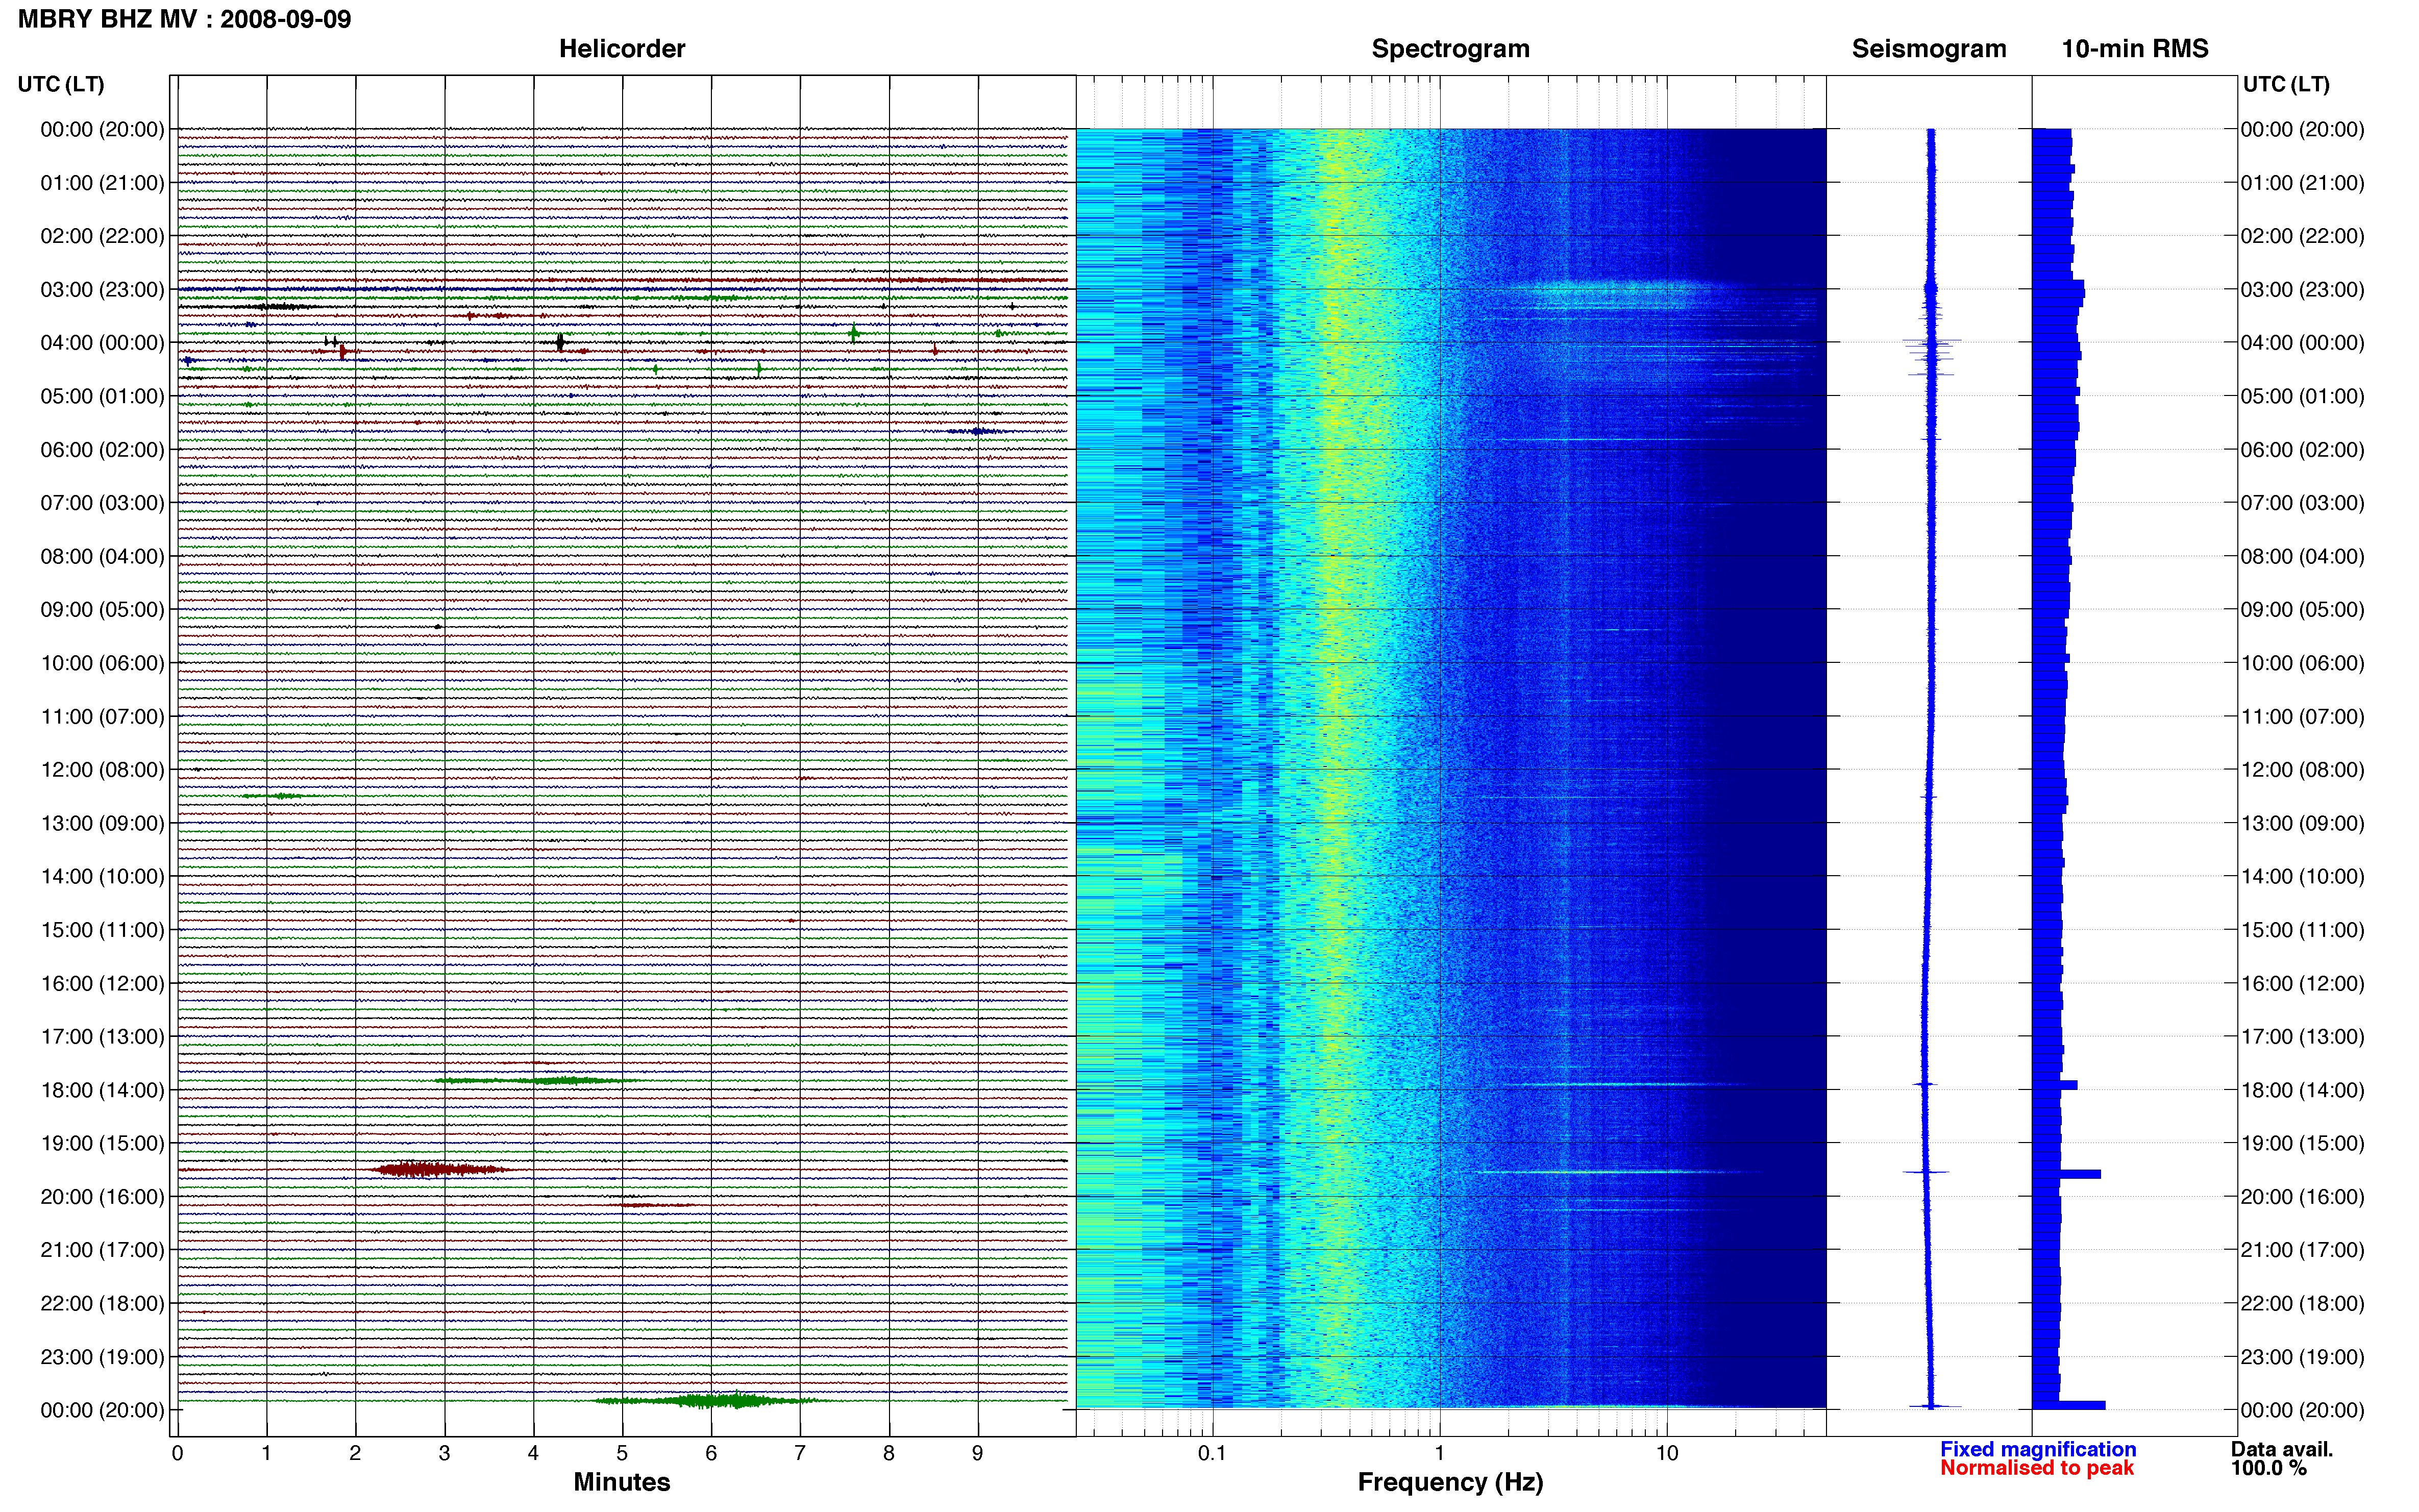Click "13:00 (09:00)" on the RMS time axis

pos(2302,823)
